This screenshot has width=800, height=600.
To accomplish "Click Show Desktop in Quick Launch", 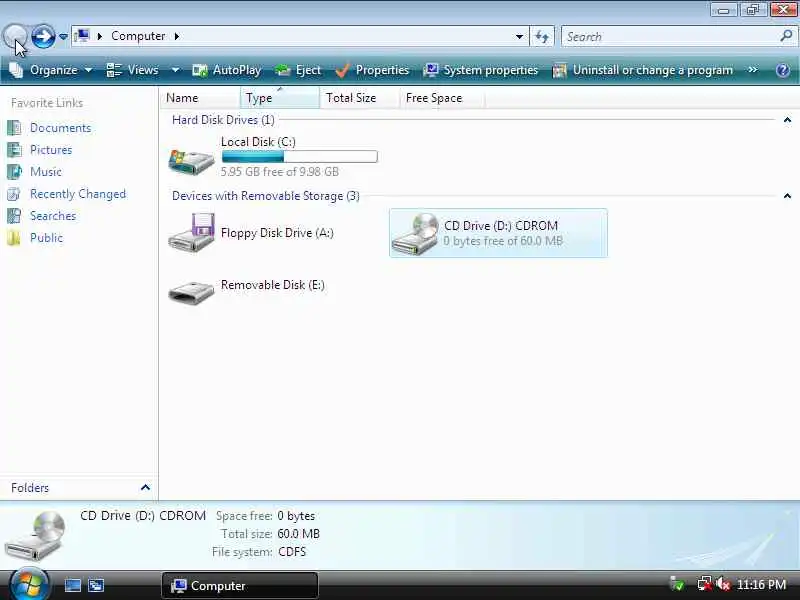I will point(72,585).
